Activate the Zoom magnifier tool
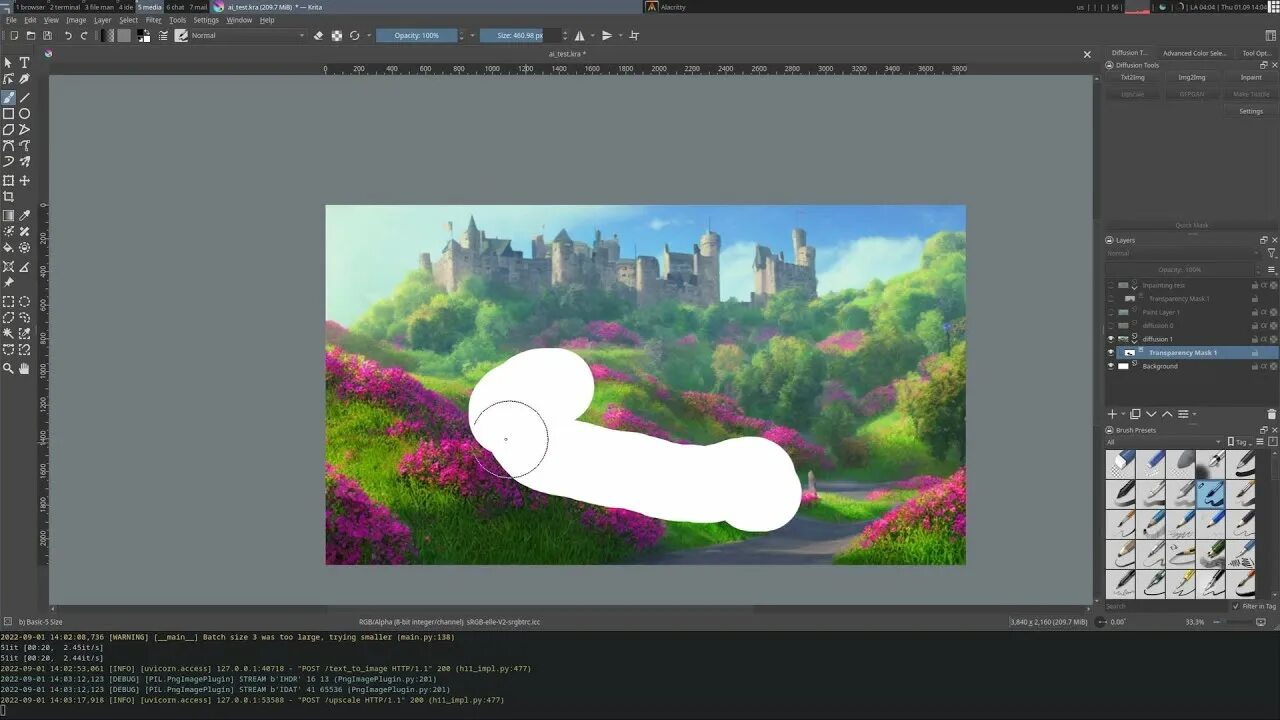Screen dimensions: 1280x720 click(8, 368)
